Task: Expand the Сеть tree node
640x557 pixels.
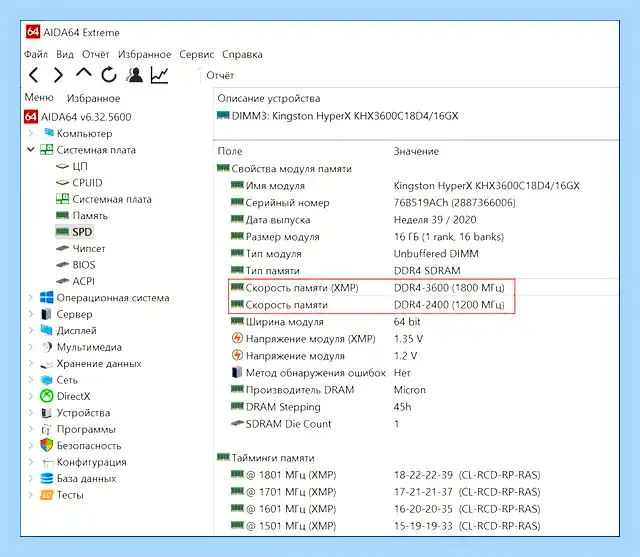Action: 31,380
